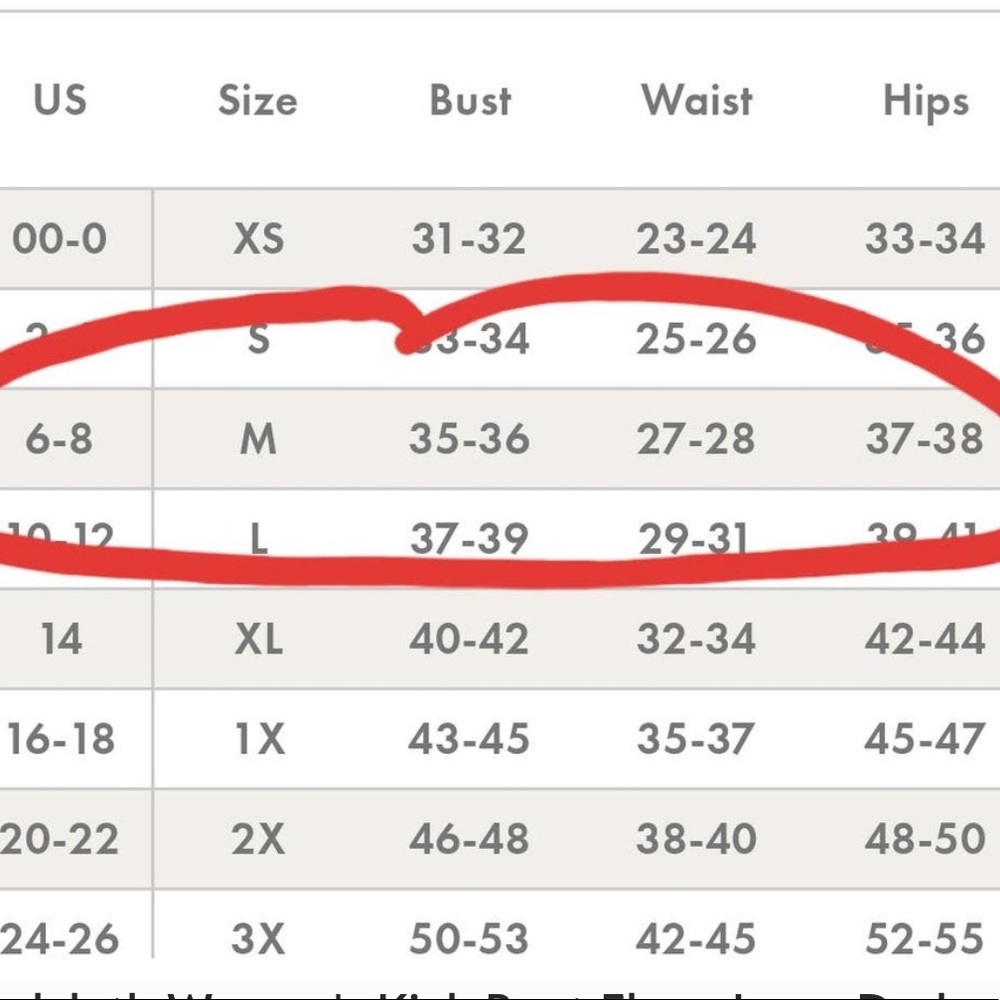Click waist value 38-40
Viewport: 1000px width, 1000px height.
click(x=696, y=839)
